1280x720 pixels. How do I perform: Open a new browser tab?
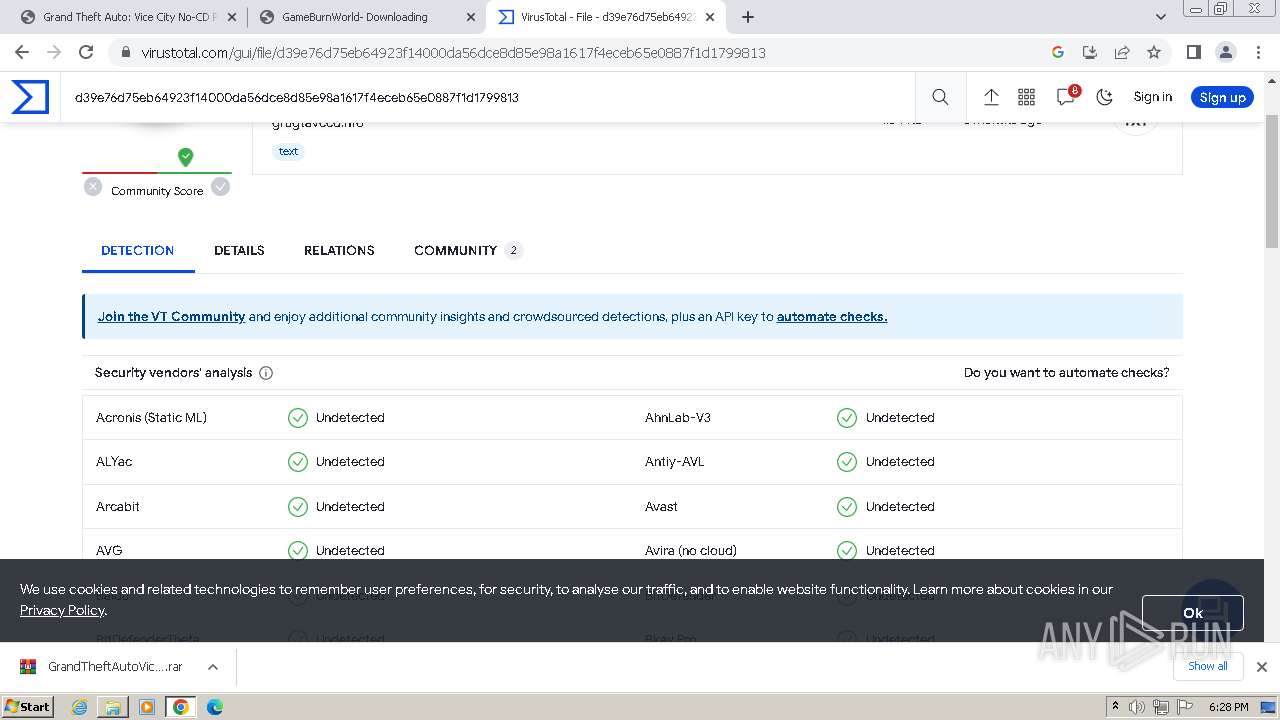tap(747, 17)
